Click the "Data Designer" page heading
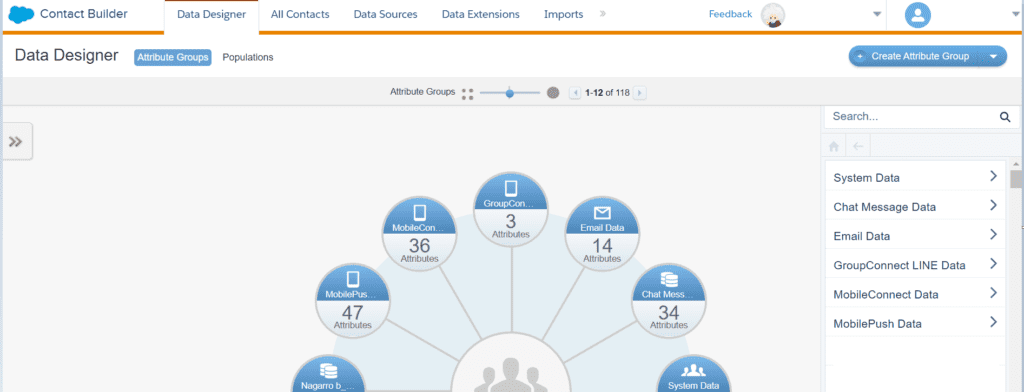Image resolution: width=1024 pixels, height=392 pixels. point(67,56)
